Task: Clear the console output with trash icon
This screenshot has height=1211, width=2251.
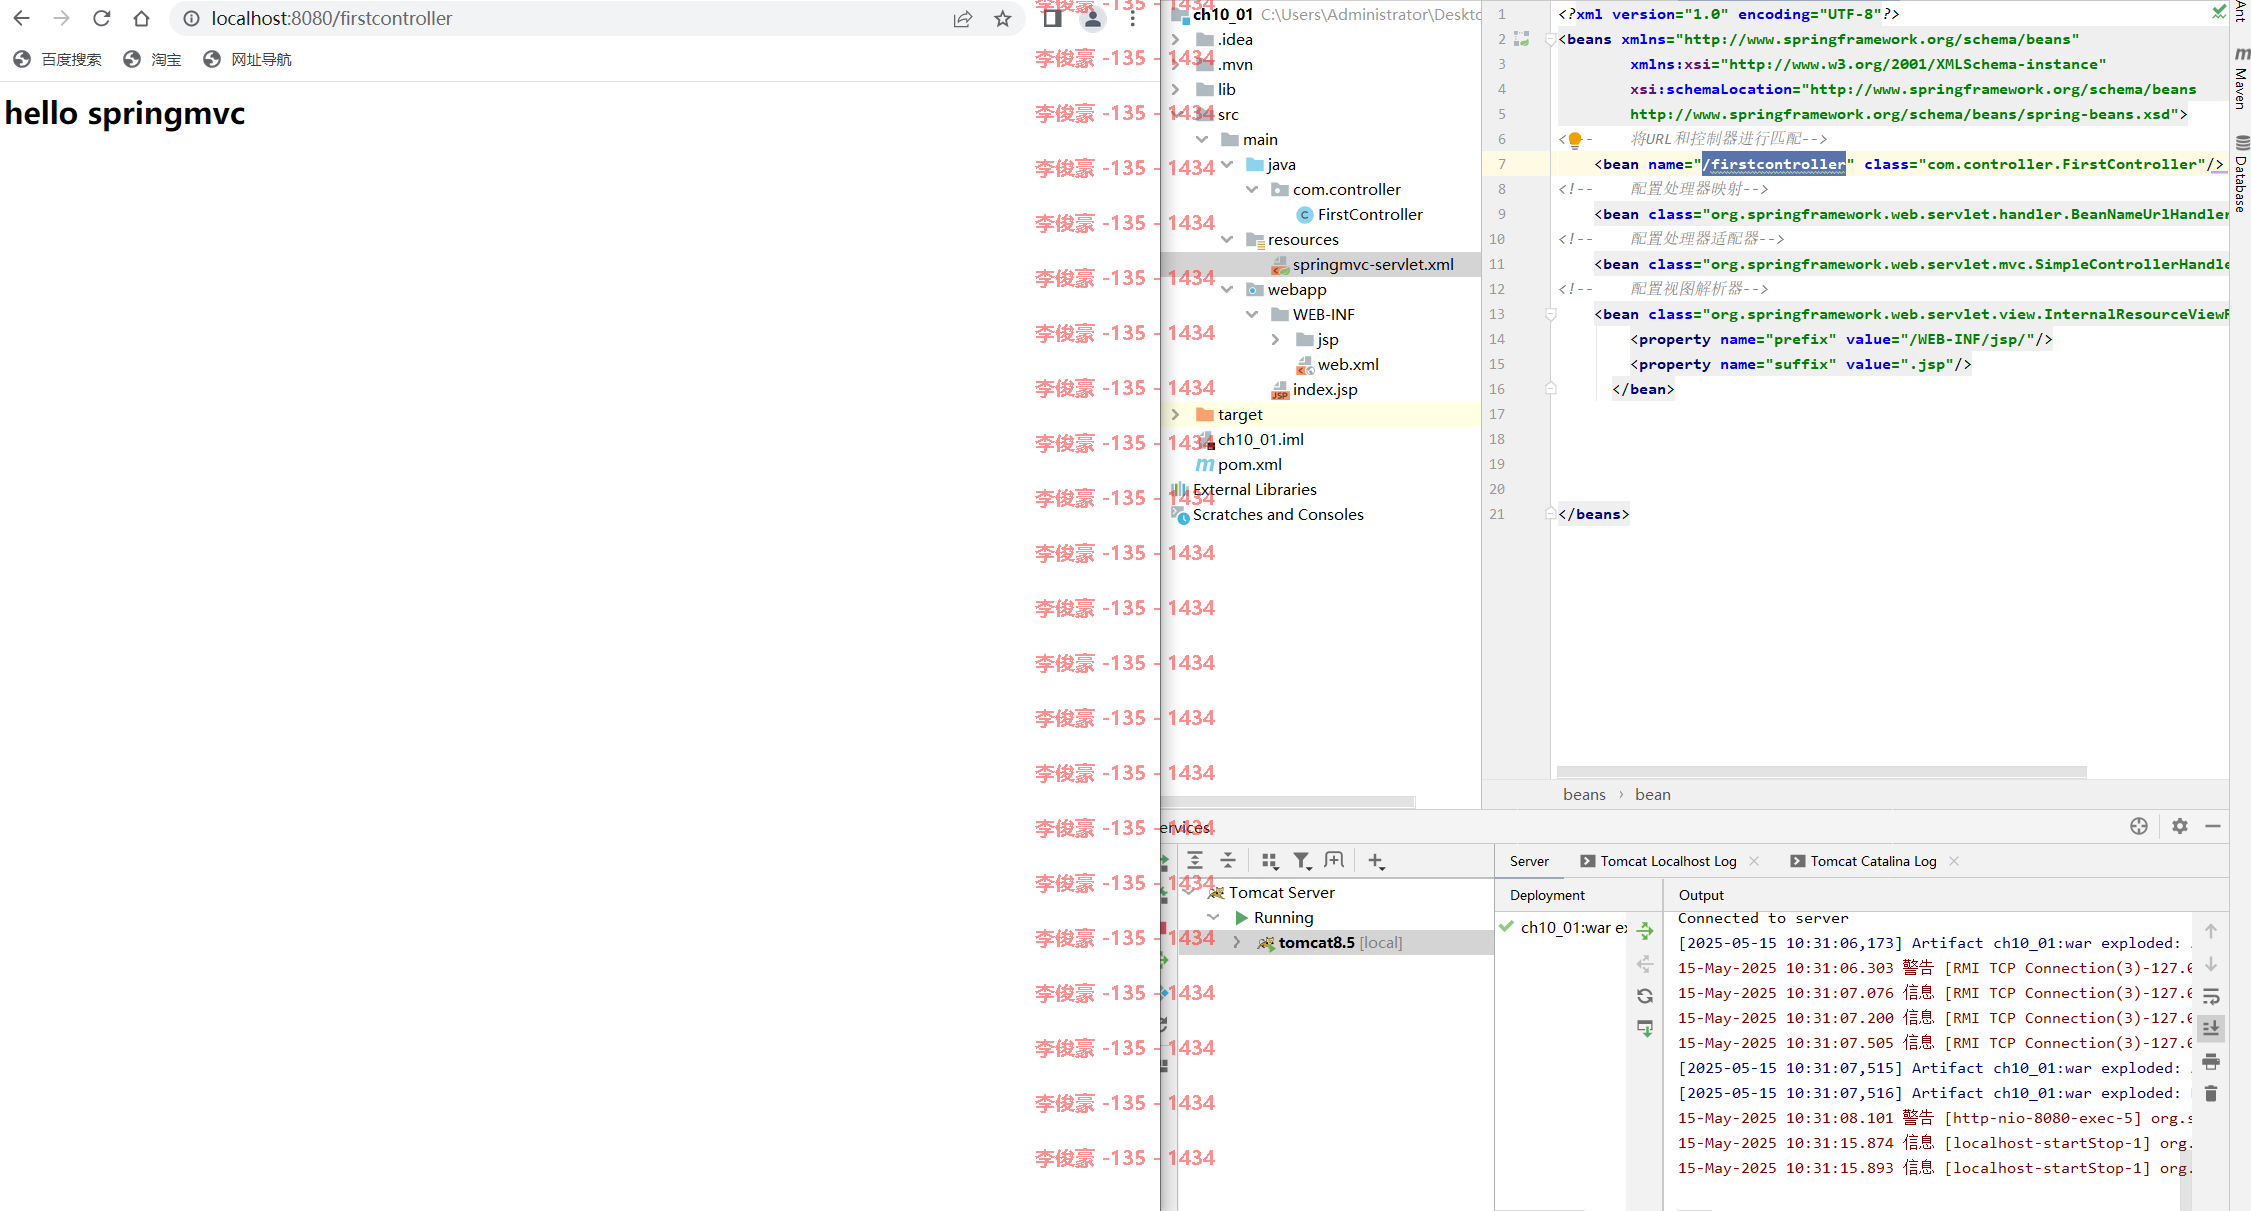Action: click(2211, 1093)
